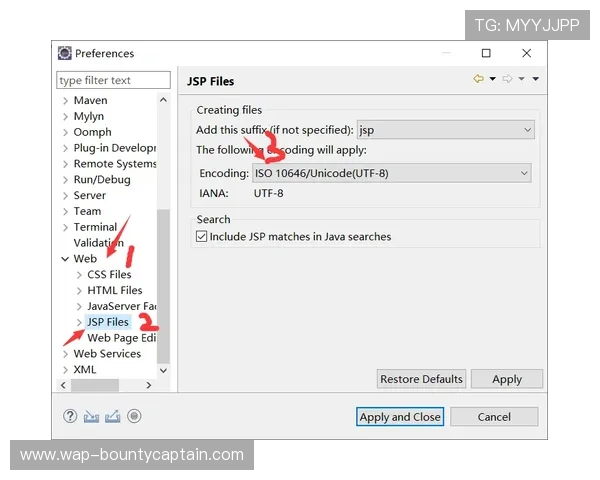Collapse the Web tree node
This screenshot has height=480, width=600.
pos(65,259)
